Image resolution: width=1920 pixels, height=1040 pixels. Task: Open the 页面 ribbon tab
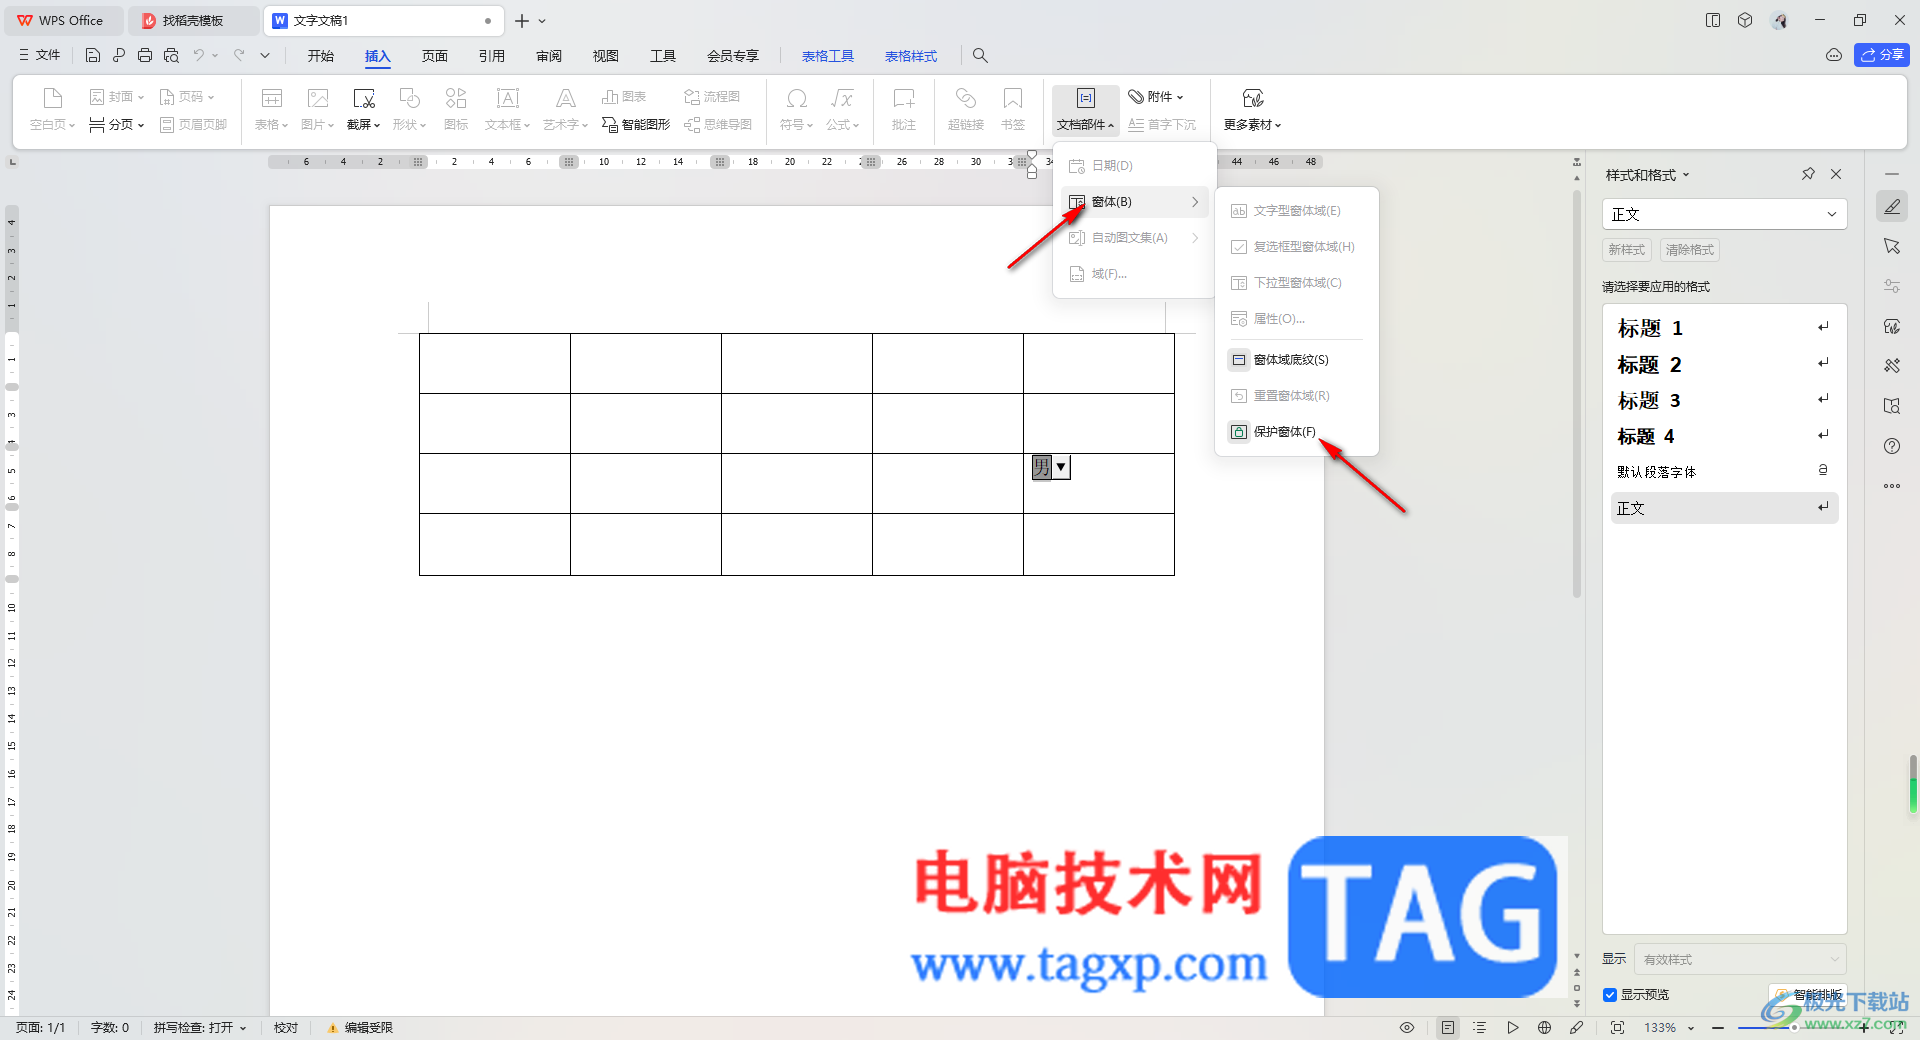pyautogui.click(x=435, y=56)
